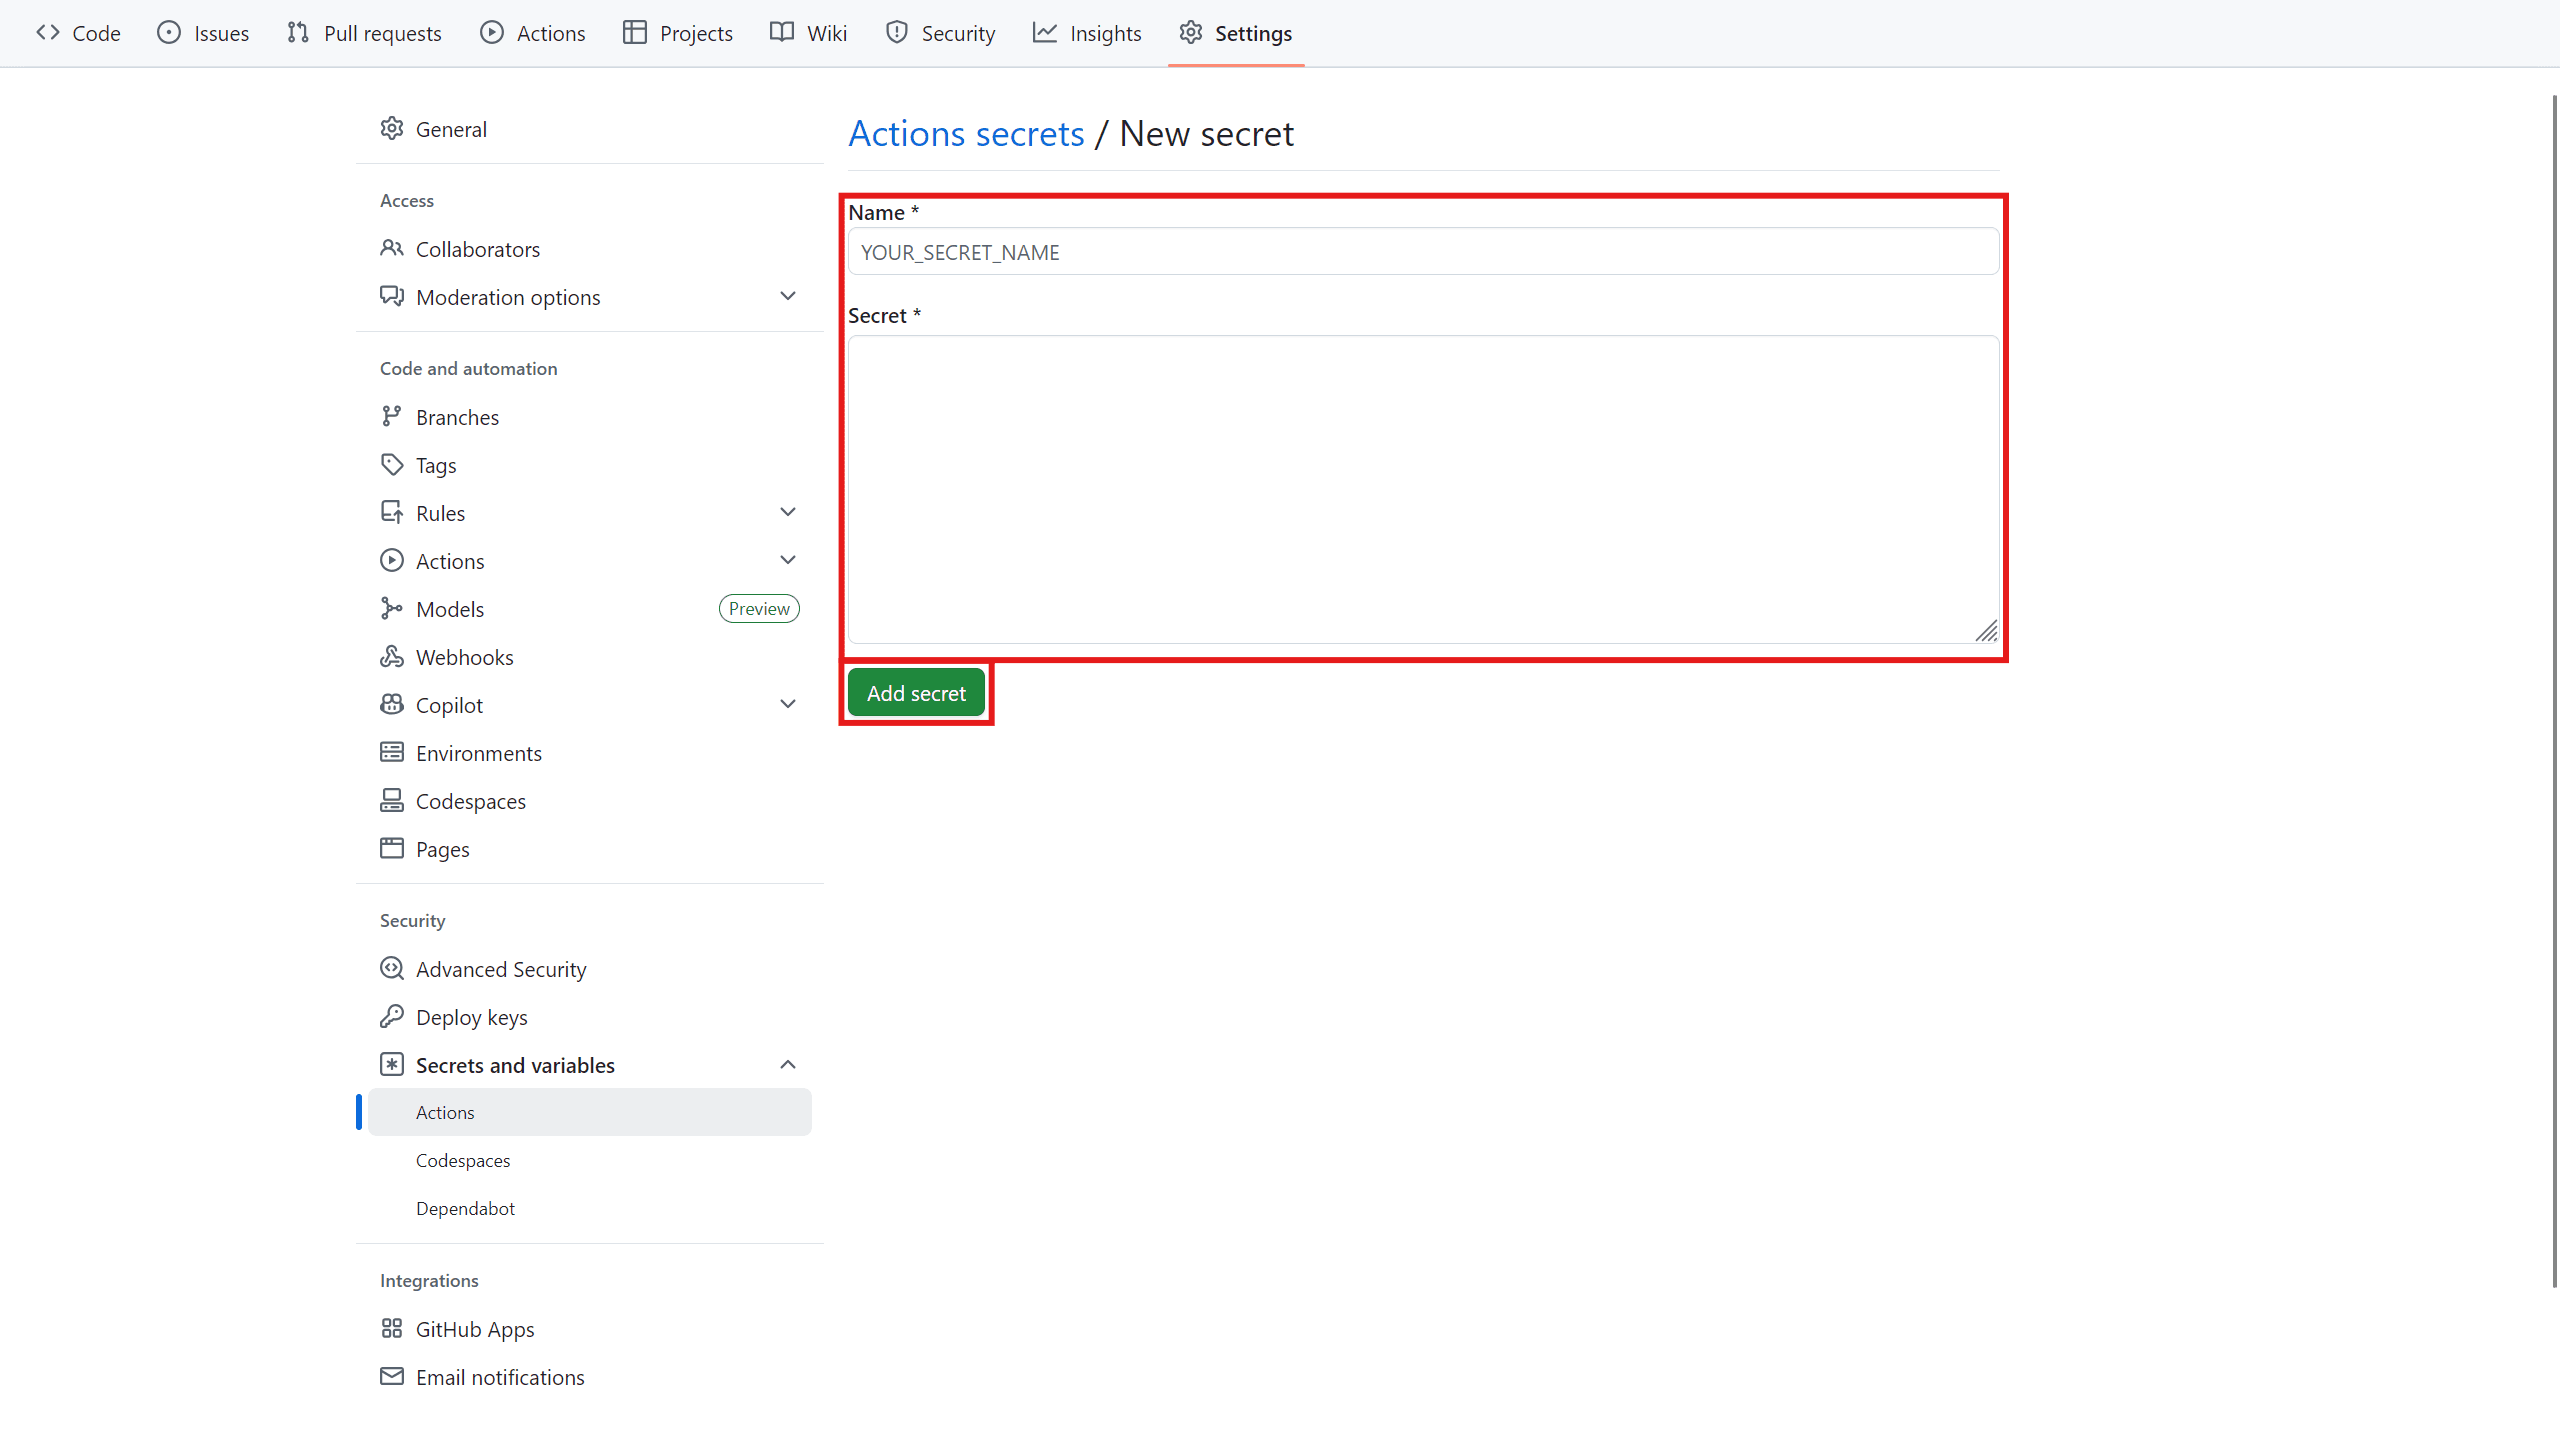This screenshot has width=2560, height=1440.
Task: Click the Add secret button
Action: tap(916, 692)
